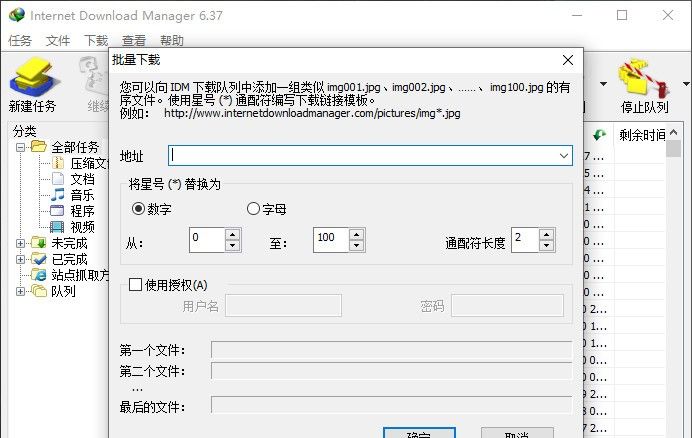Increase the To (至) value
This screenshot has width=692, height=438.
pyautogui.click(x=356, y=234)
